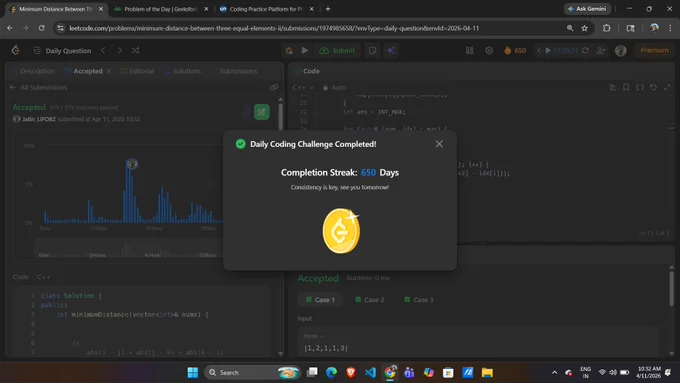Screen dimensions: 680x383
Task: Click the test result panel scrollbar
Action: pos(671,288)
